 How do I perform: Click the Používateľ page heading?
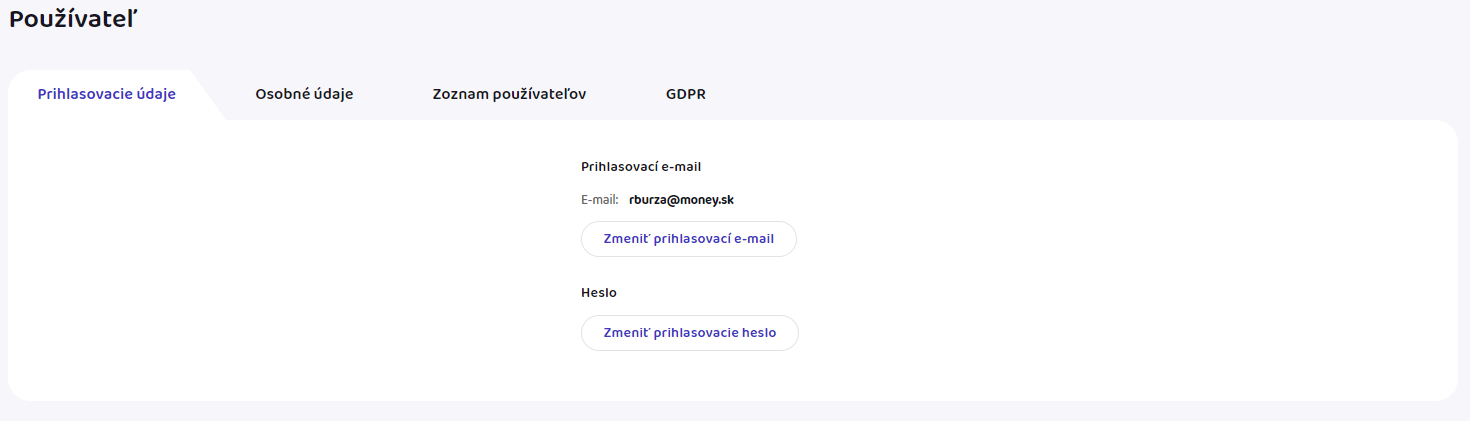coord(73,18)
